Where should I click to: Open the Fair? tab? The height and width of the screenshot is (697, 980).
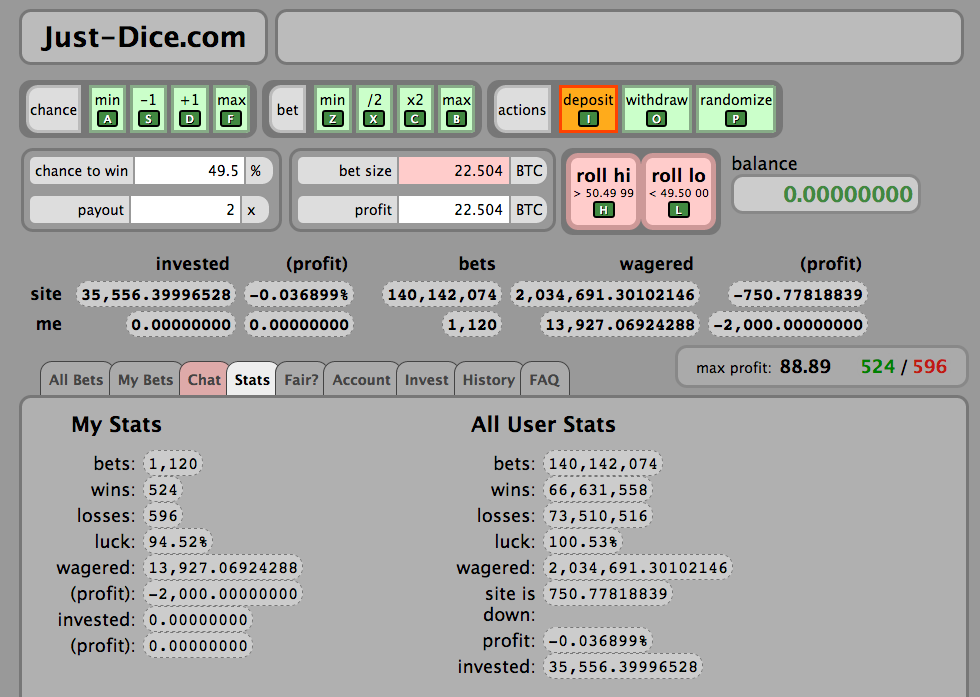point(301,379)
